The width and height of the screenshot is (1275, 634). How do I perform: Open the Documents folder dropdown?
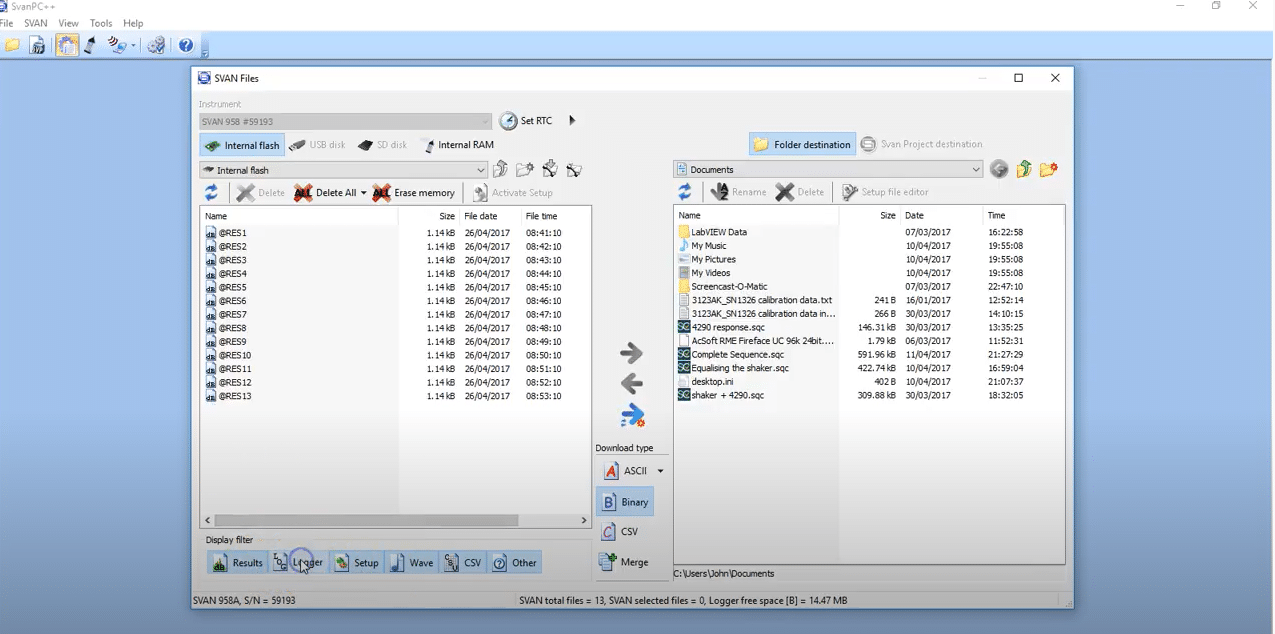[976, 170]
